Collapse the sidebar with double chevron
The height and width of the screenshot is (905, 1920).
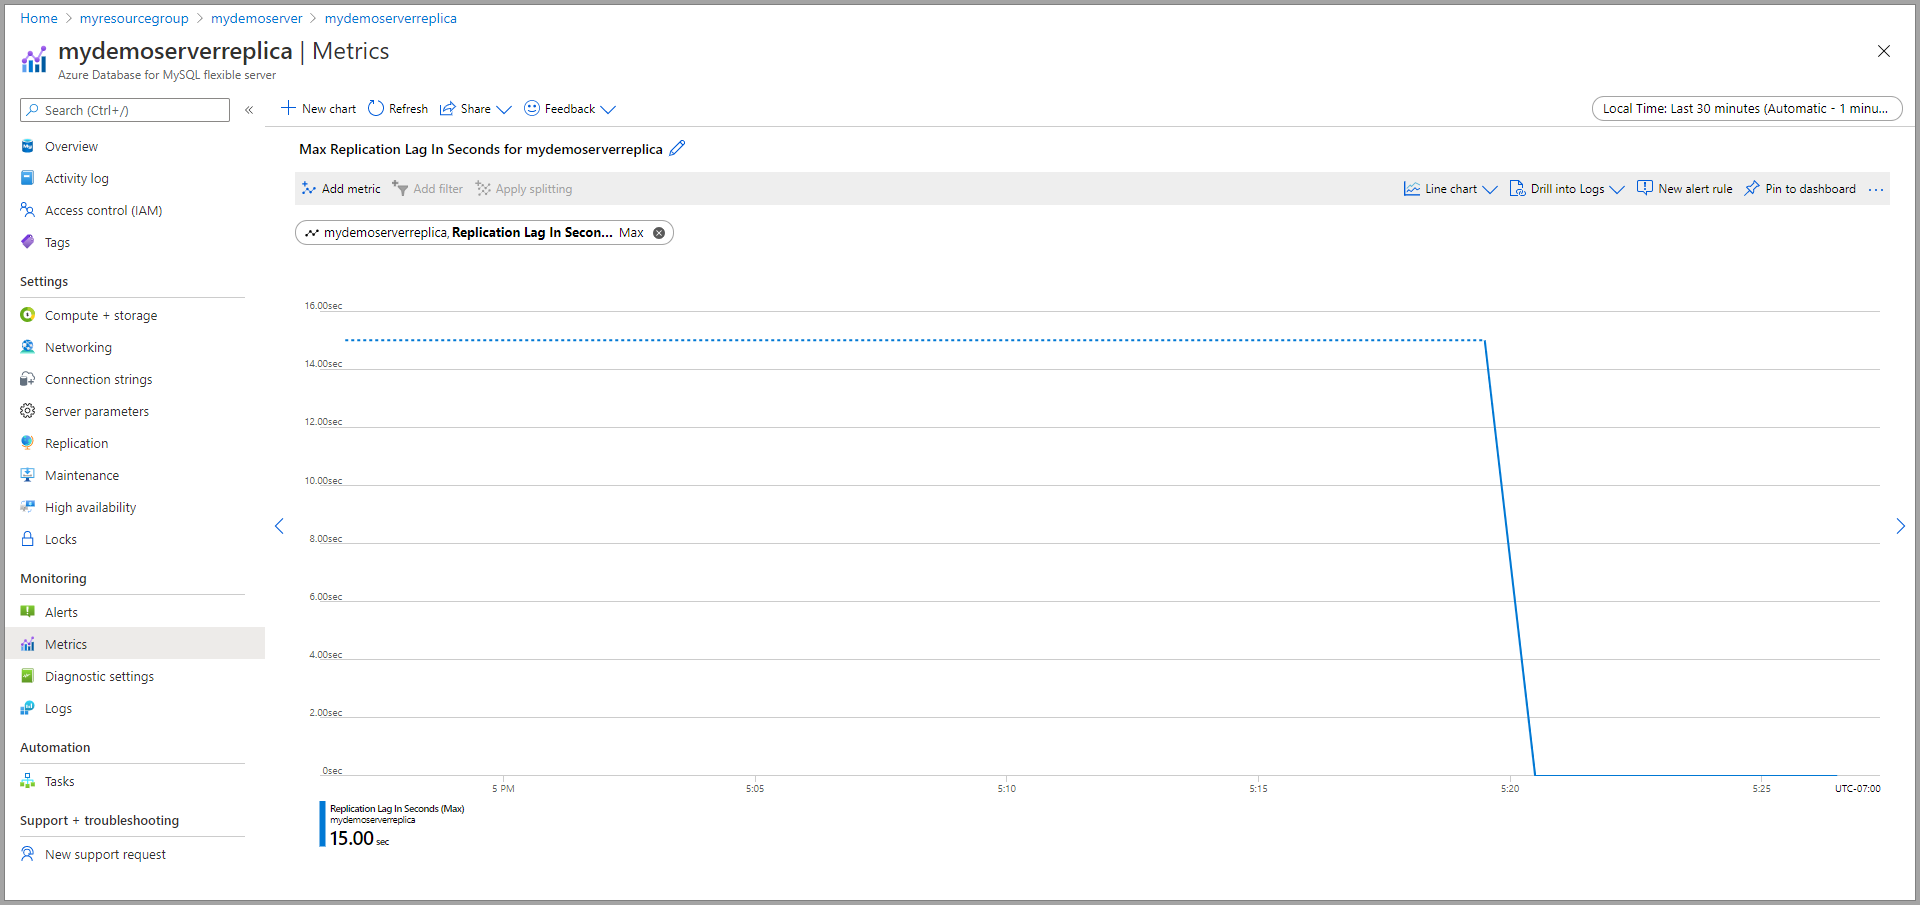pyautogui.click(x=249, y=110)
